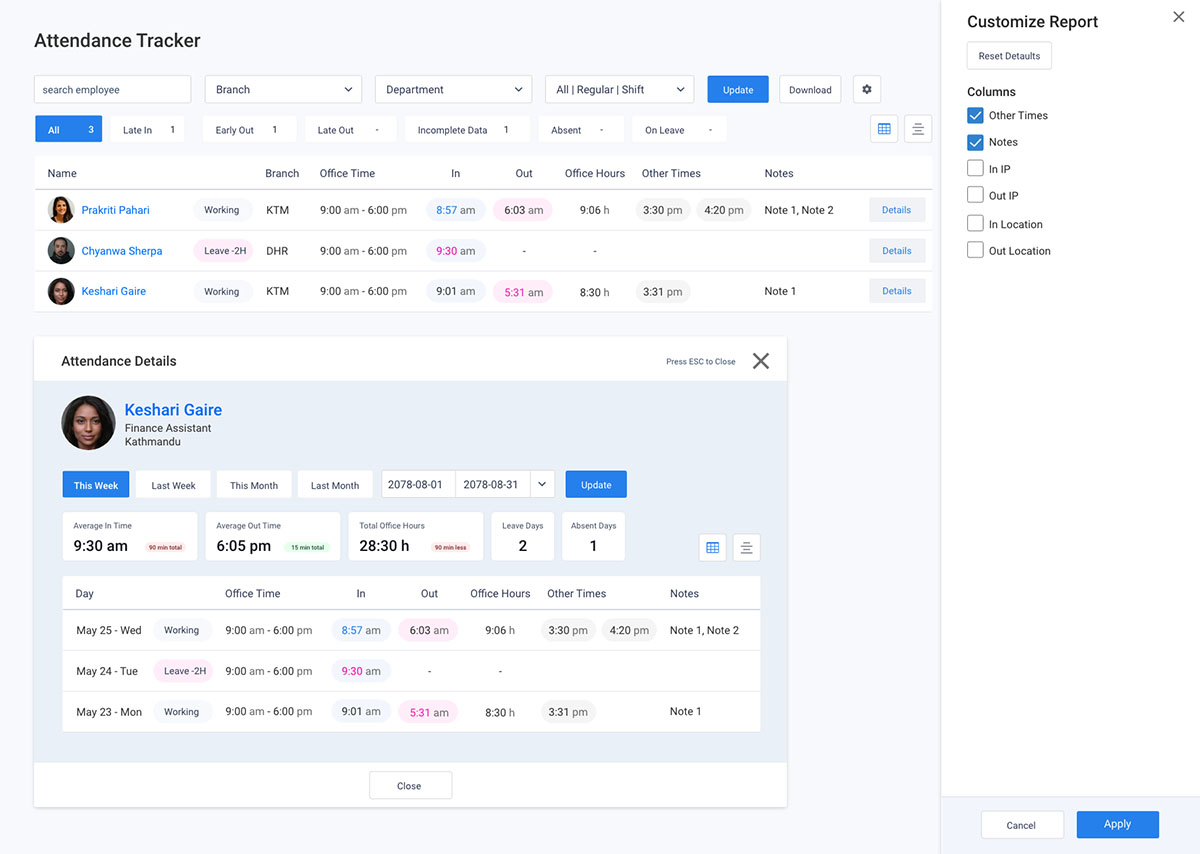This screenshot has width=1200, height=854.
Task: Open the Department dropdown
Action: point(453,89)
